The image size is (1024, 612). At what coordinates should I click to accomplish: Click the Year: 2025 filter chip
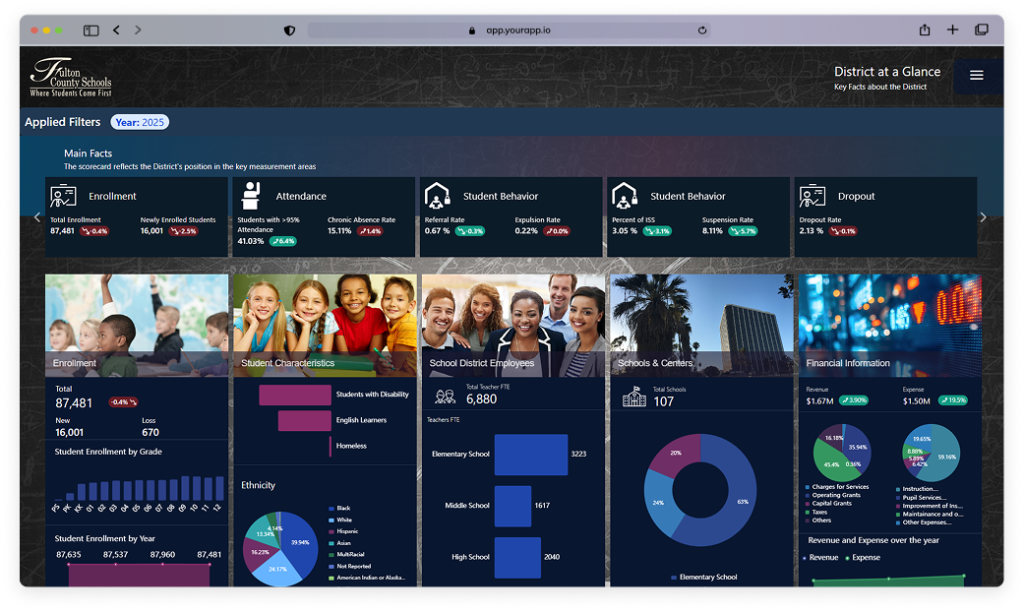(139, 122)
